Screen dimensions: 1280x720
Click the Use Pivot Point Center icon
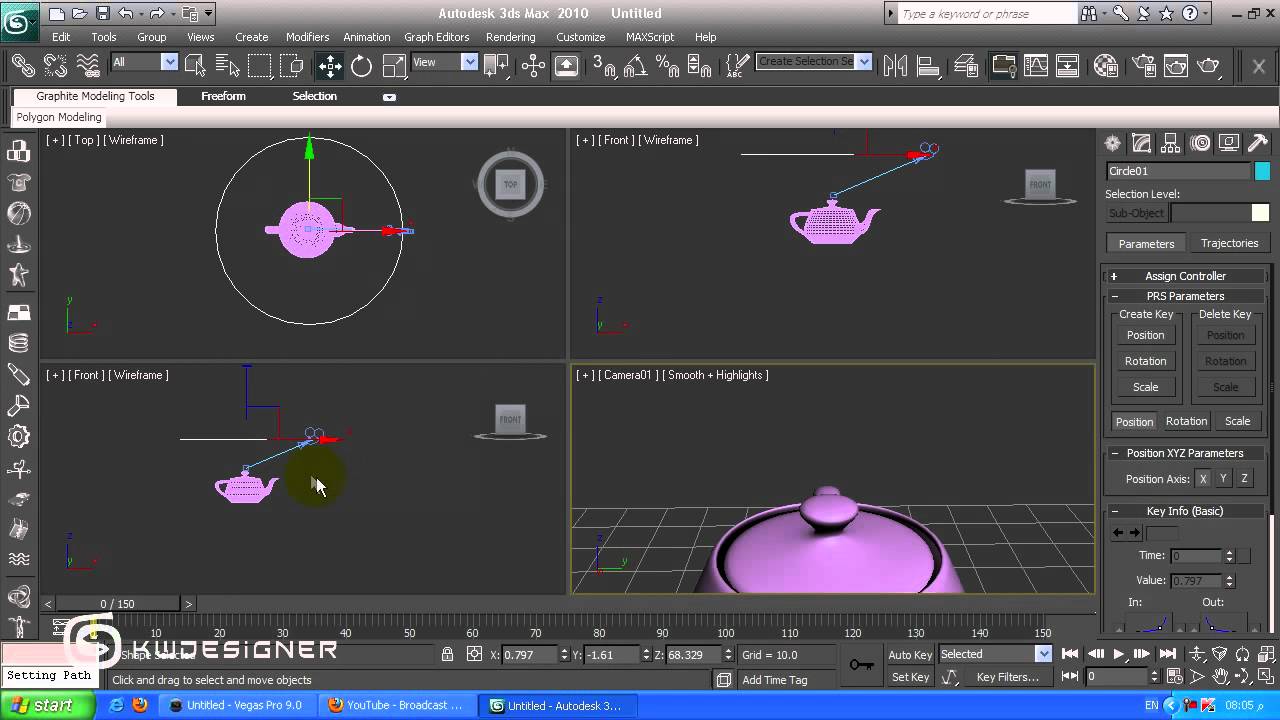496,66
